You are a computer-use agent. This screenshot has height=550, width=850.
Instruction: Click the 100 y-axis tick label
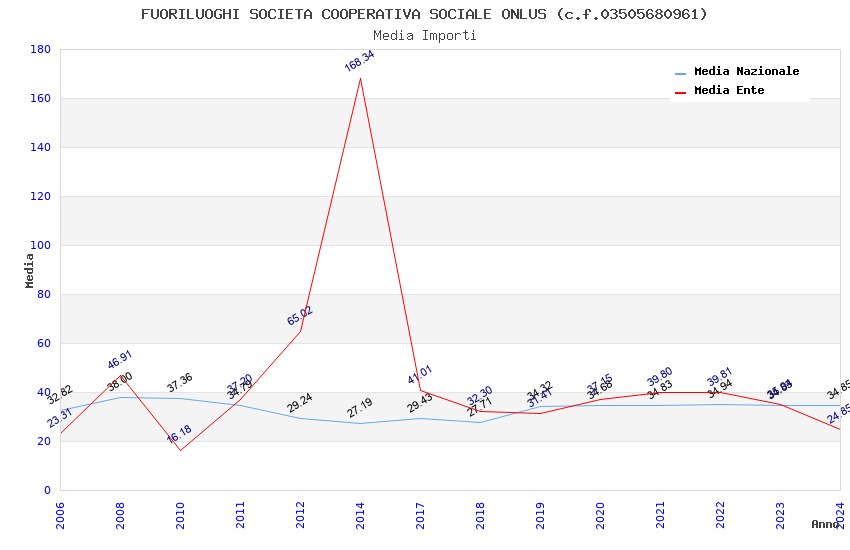point(40,245)
